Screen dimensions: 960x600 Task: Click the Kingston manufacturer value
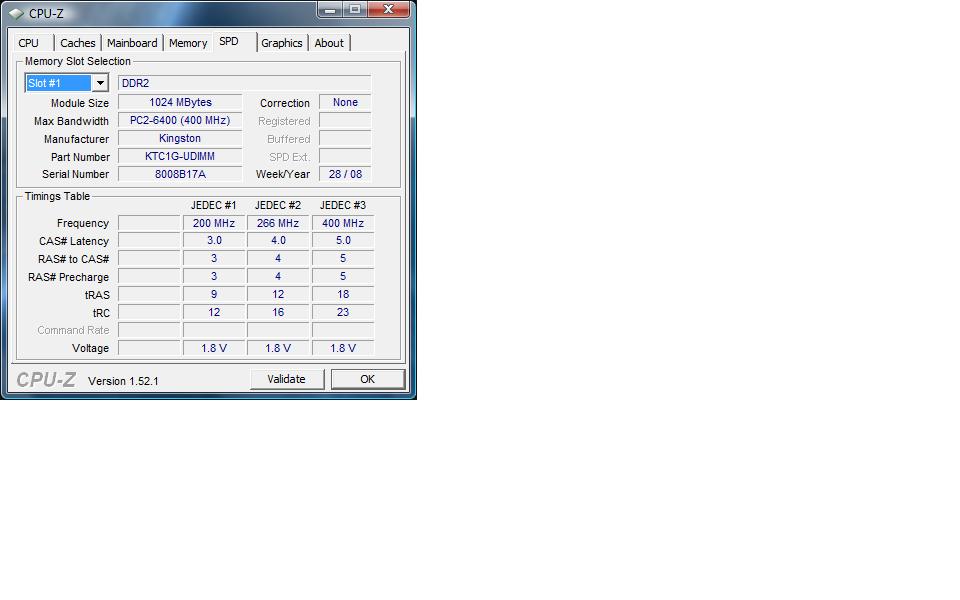coord(180,138)
